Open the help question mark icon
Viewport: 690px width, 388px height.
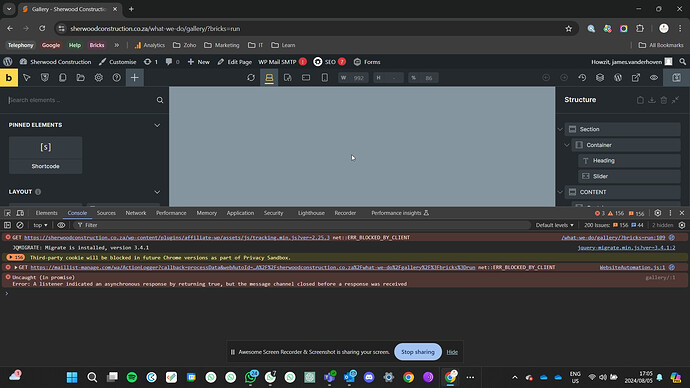point(117,78)
